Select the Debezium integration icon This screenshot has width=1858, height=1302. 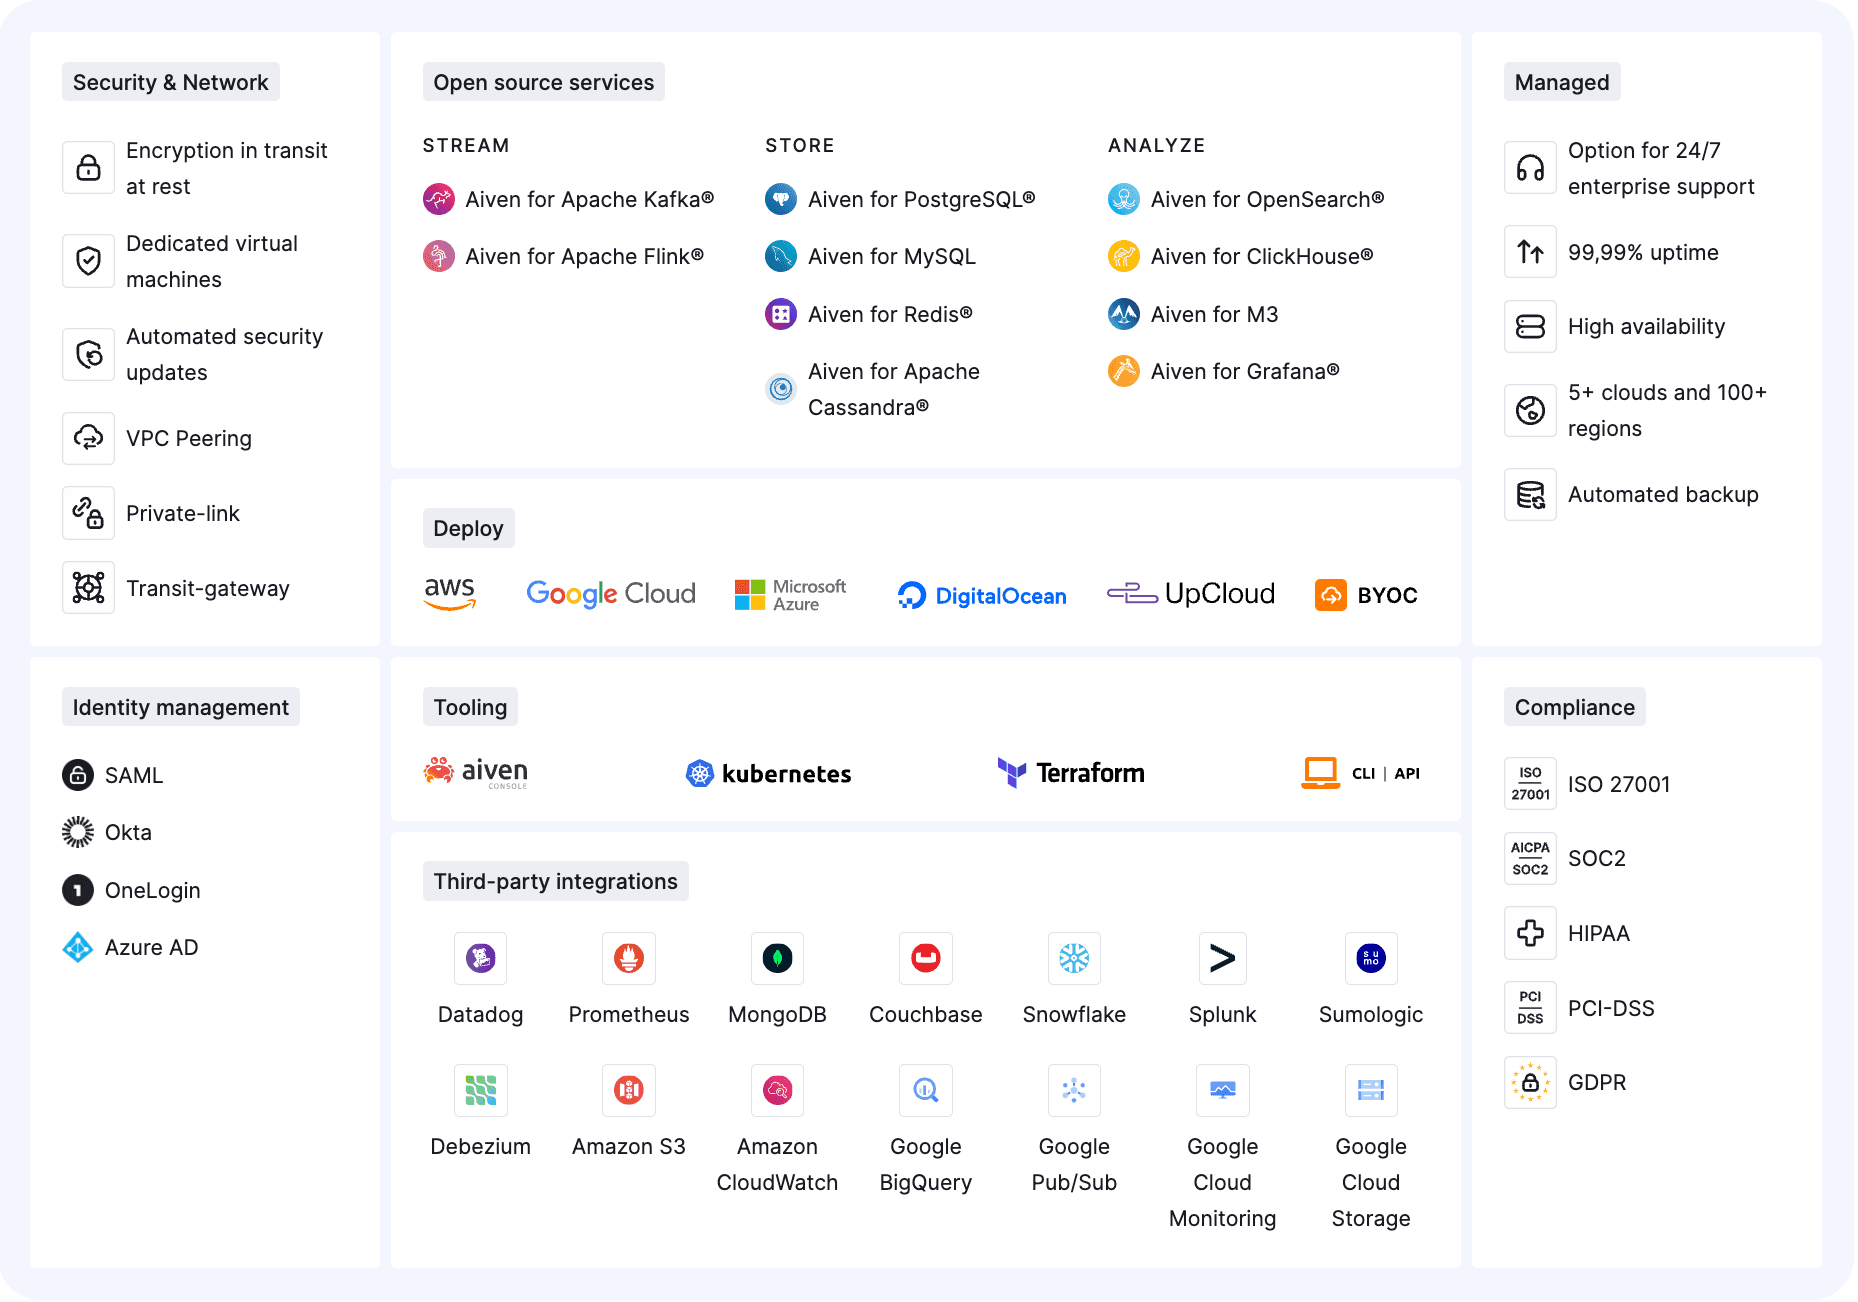(x=480, y=1090)
